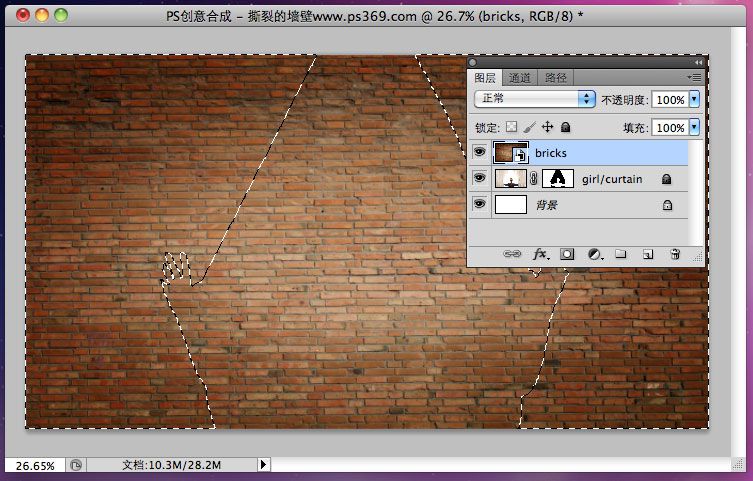
Task: Create new fill or adjustment layer
Action: point(595,254)
